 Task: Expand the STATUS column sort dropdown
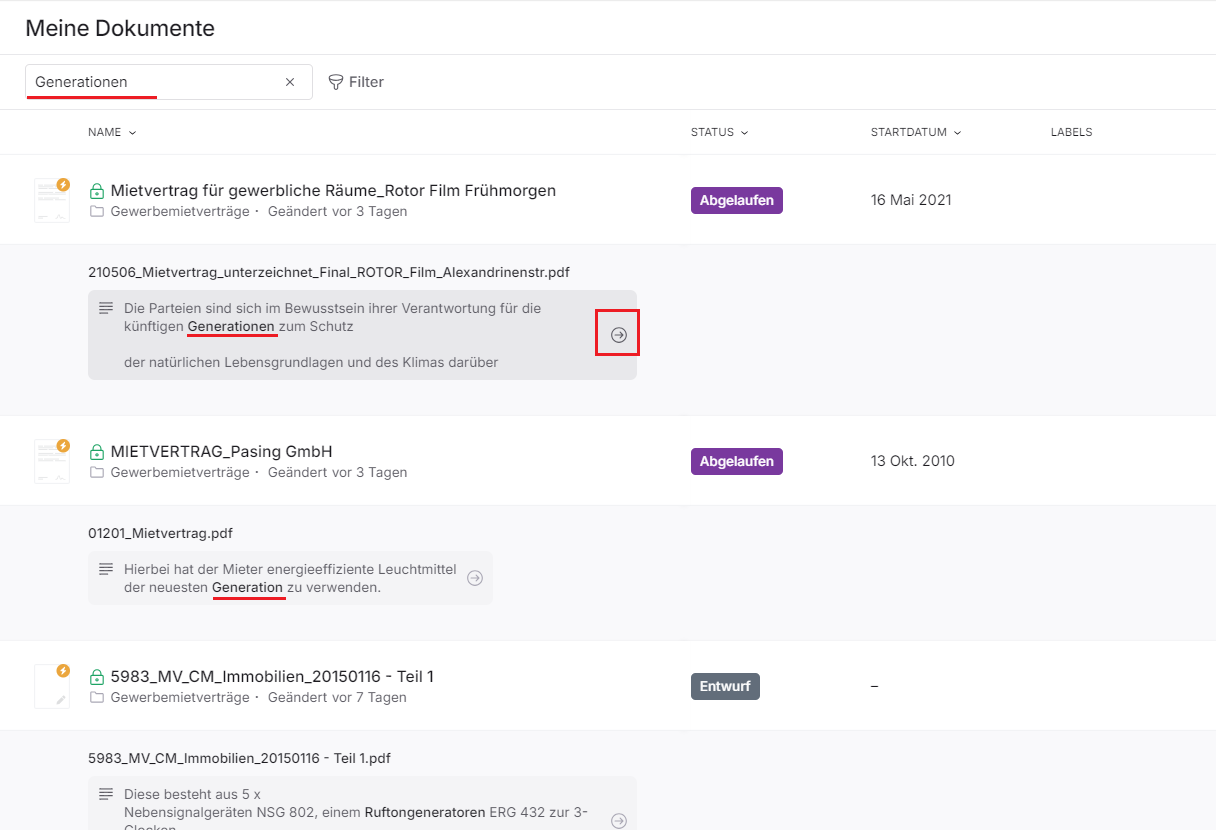(x=719, y=132)
